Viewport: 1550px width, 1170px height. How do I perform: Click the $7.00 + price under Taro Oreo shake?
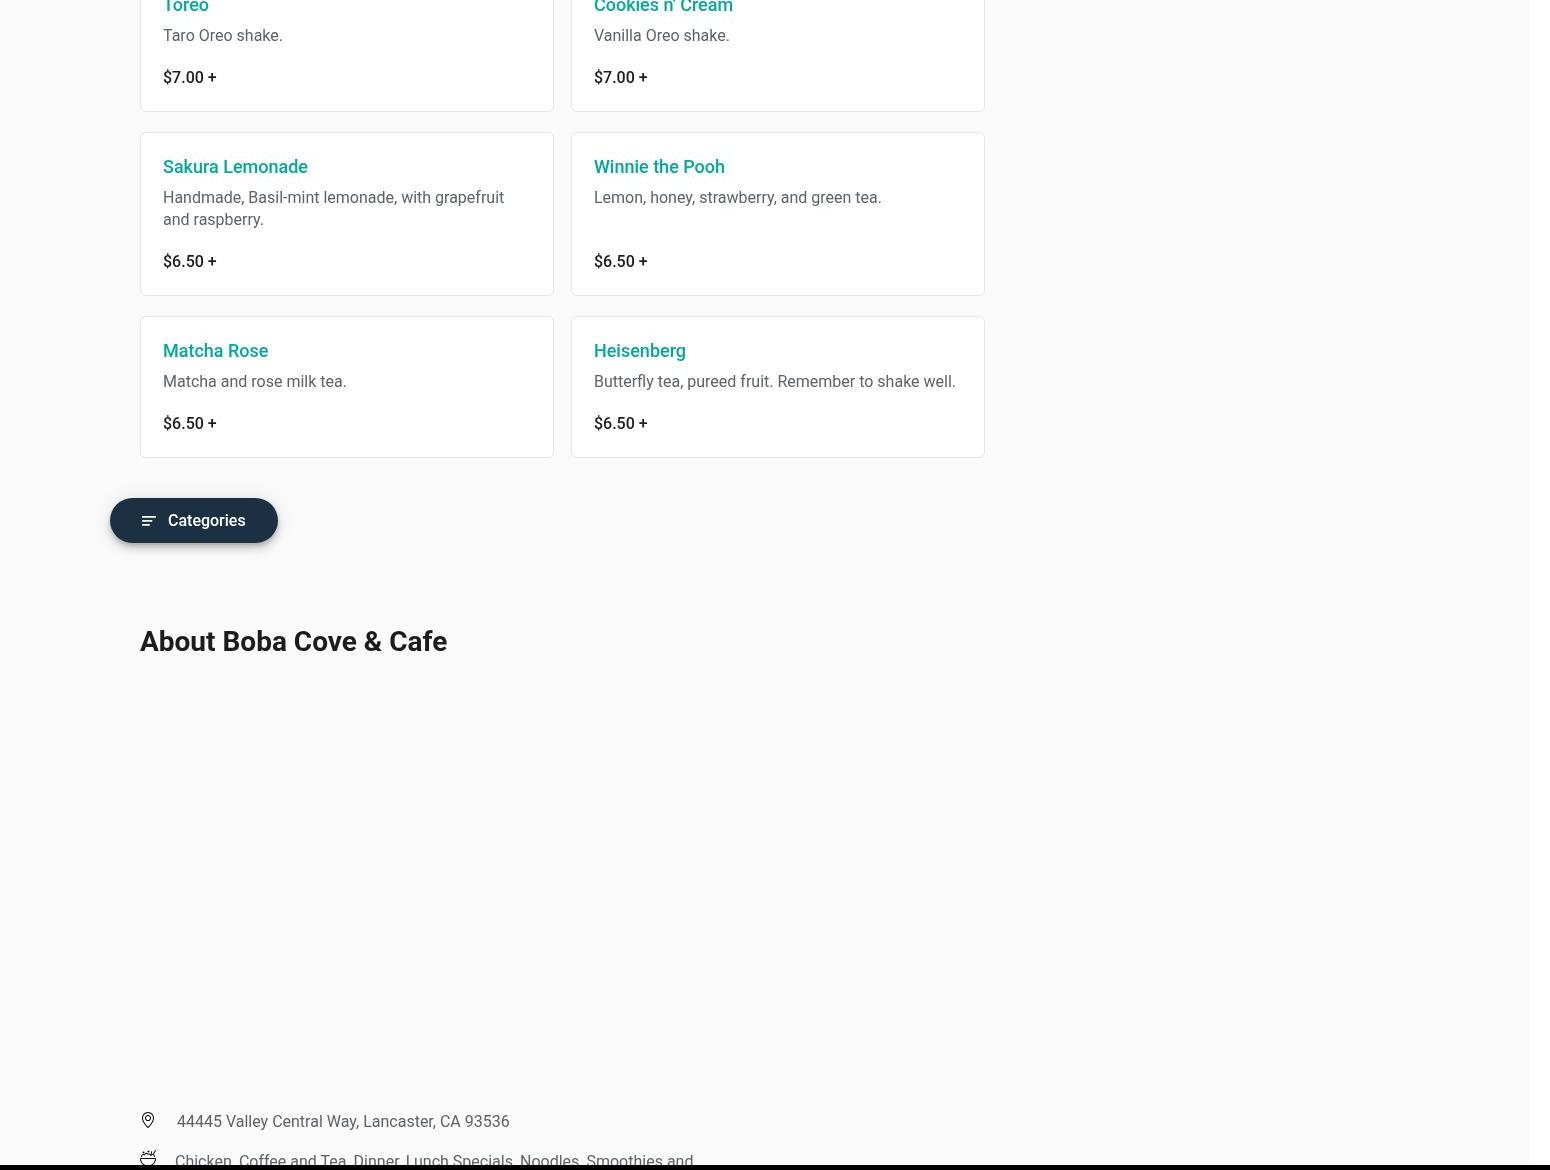(x=190, y=77)
